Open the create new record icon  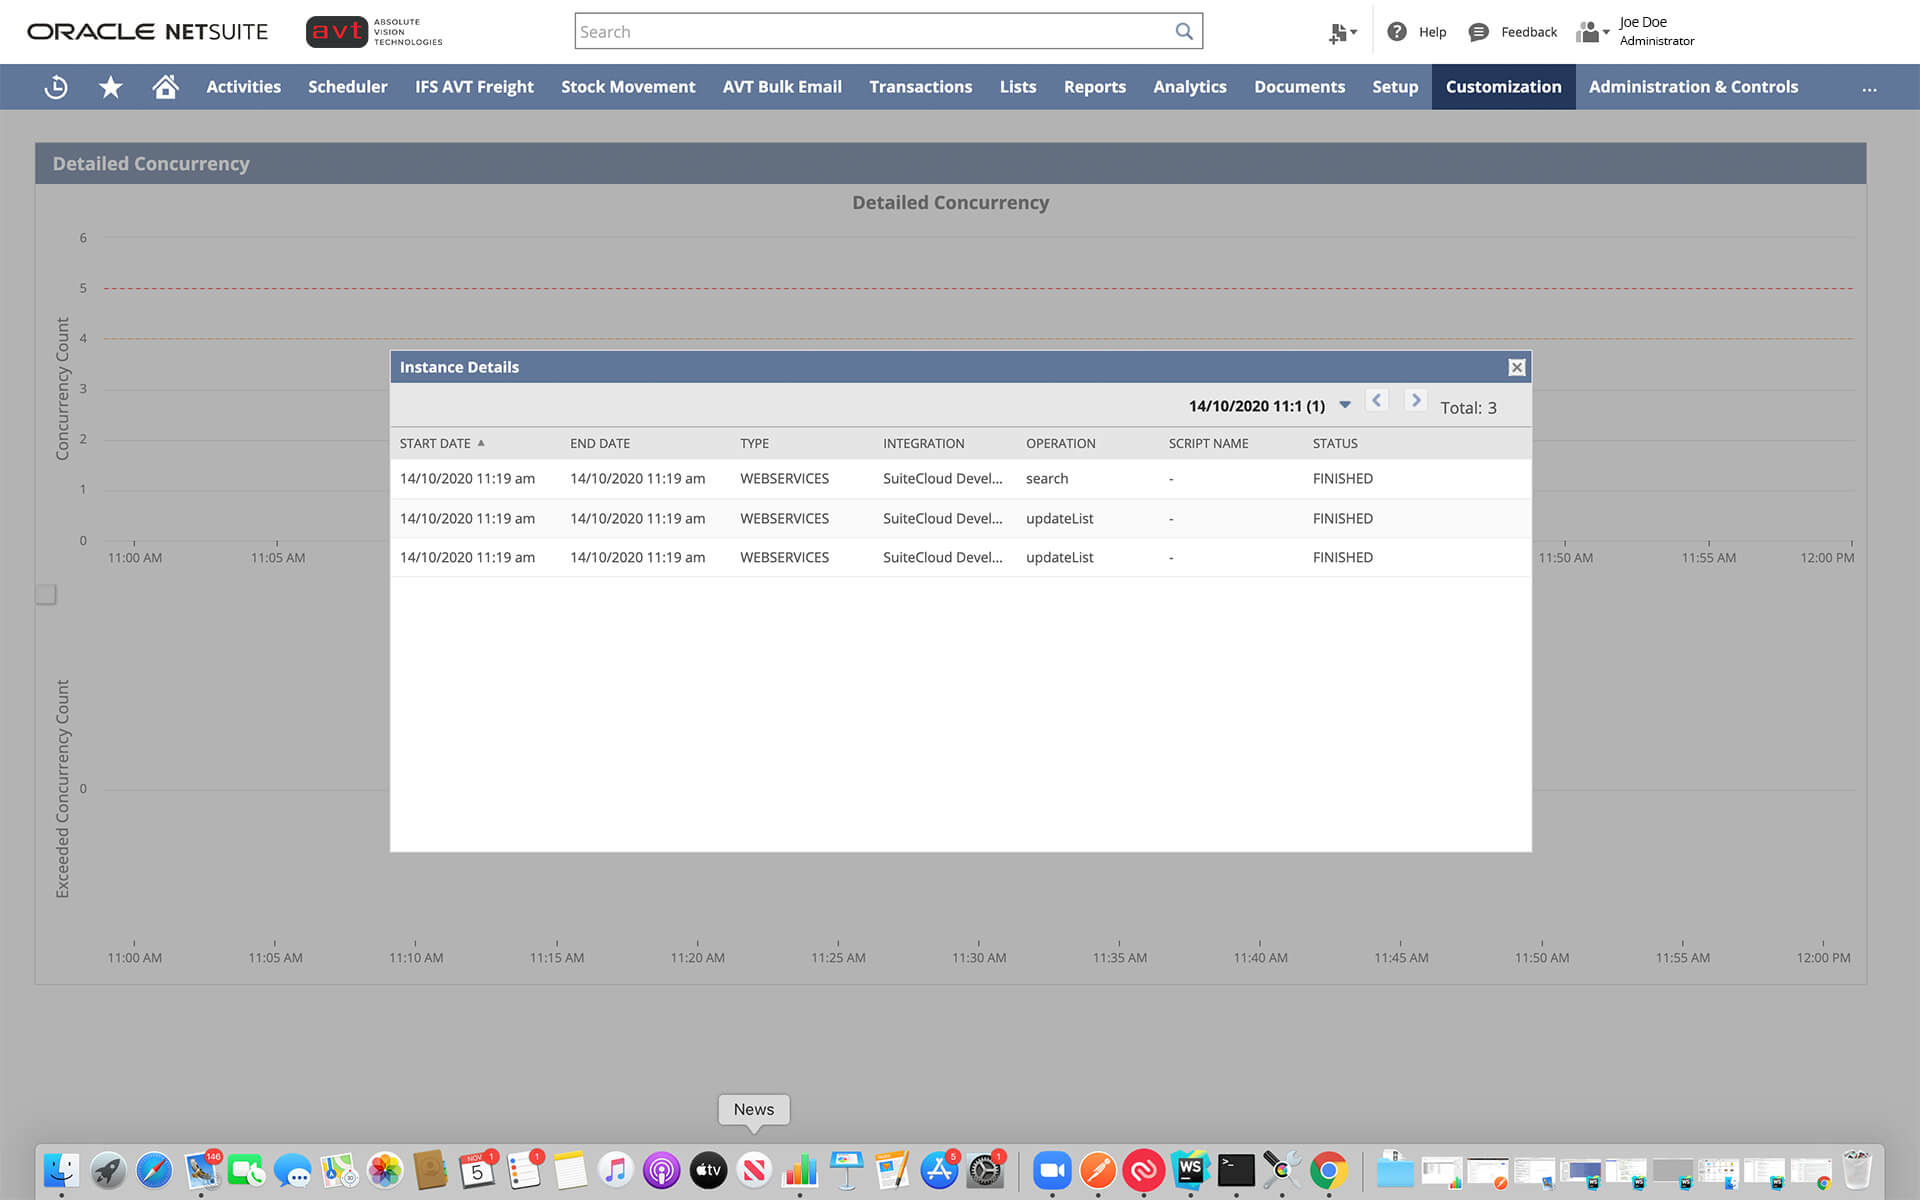tap(1341, 33)
